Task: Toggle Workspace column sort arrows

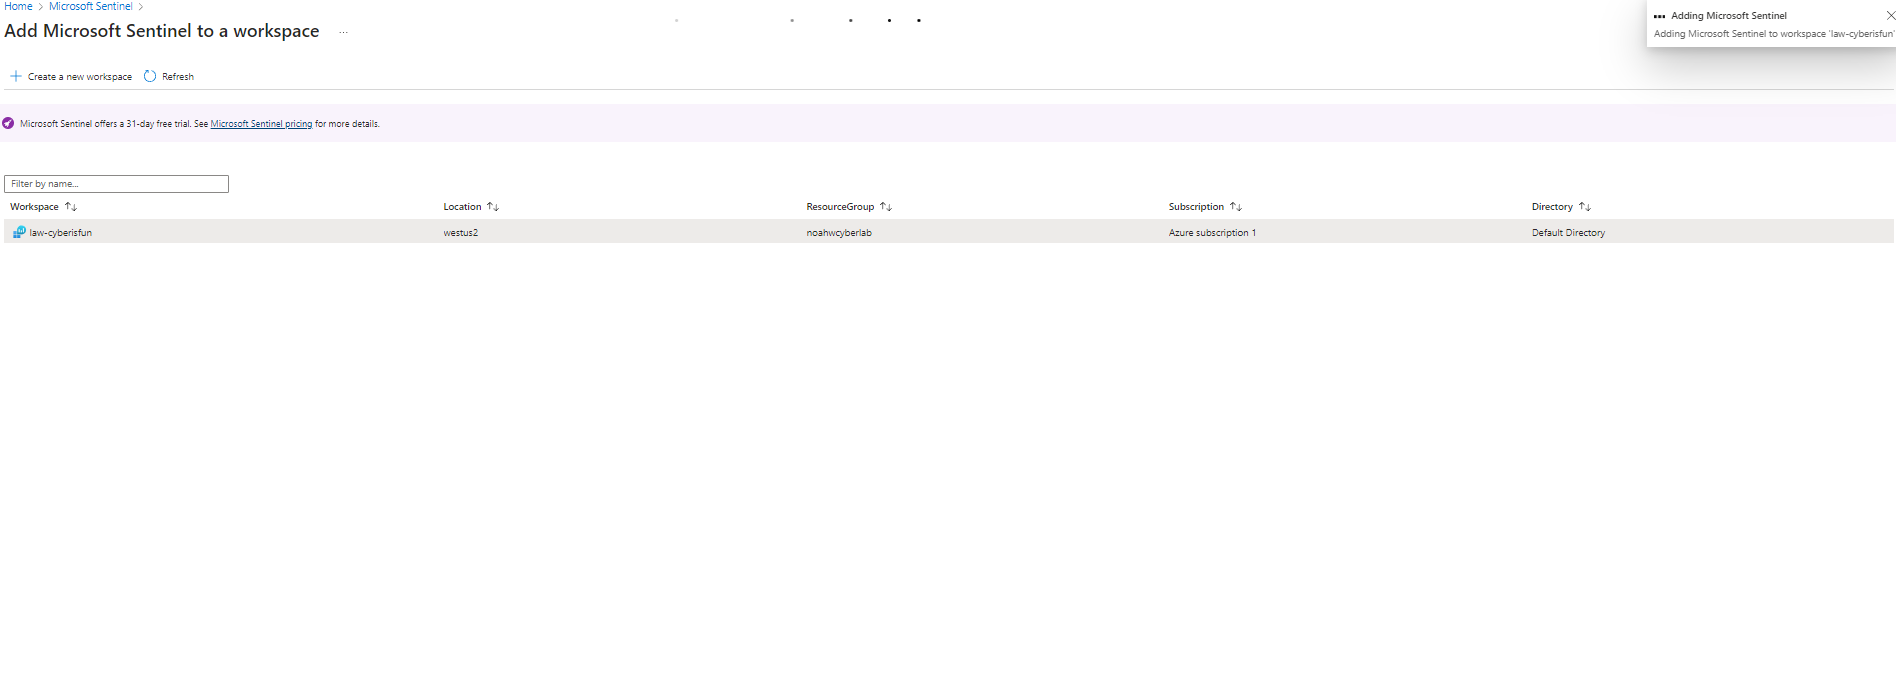Action: (x=71, y=207)
